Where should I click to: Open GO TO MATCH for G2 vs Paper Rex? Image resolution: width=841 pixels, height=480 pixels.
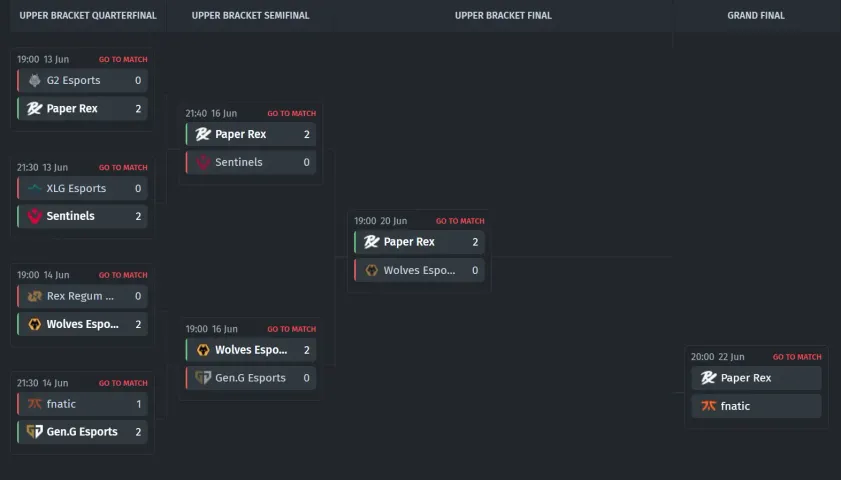tap(123, 60)
